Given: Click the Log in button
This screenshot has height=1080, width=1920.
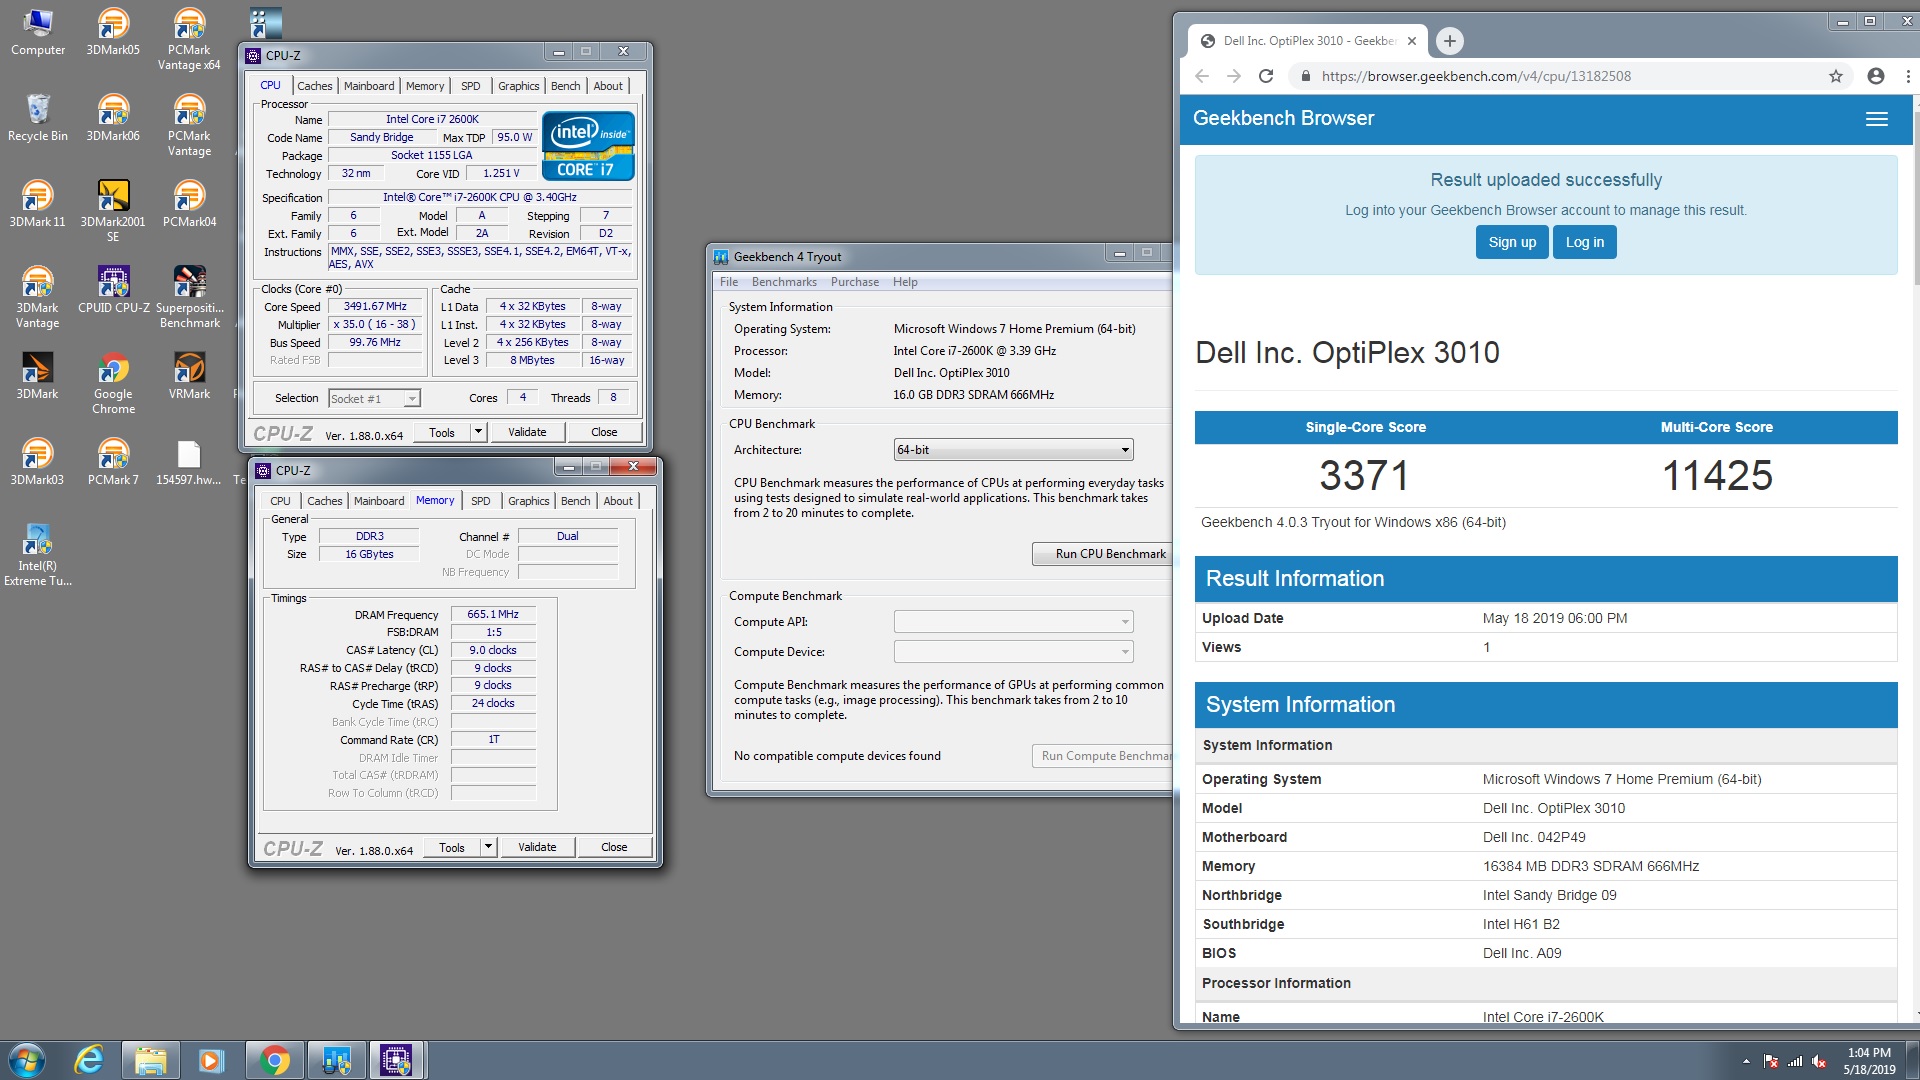Looking at the screenshot, I should click(x=1584, y=242).
